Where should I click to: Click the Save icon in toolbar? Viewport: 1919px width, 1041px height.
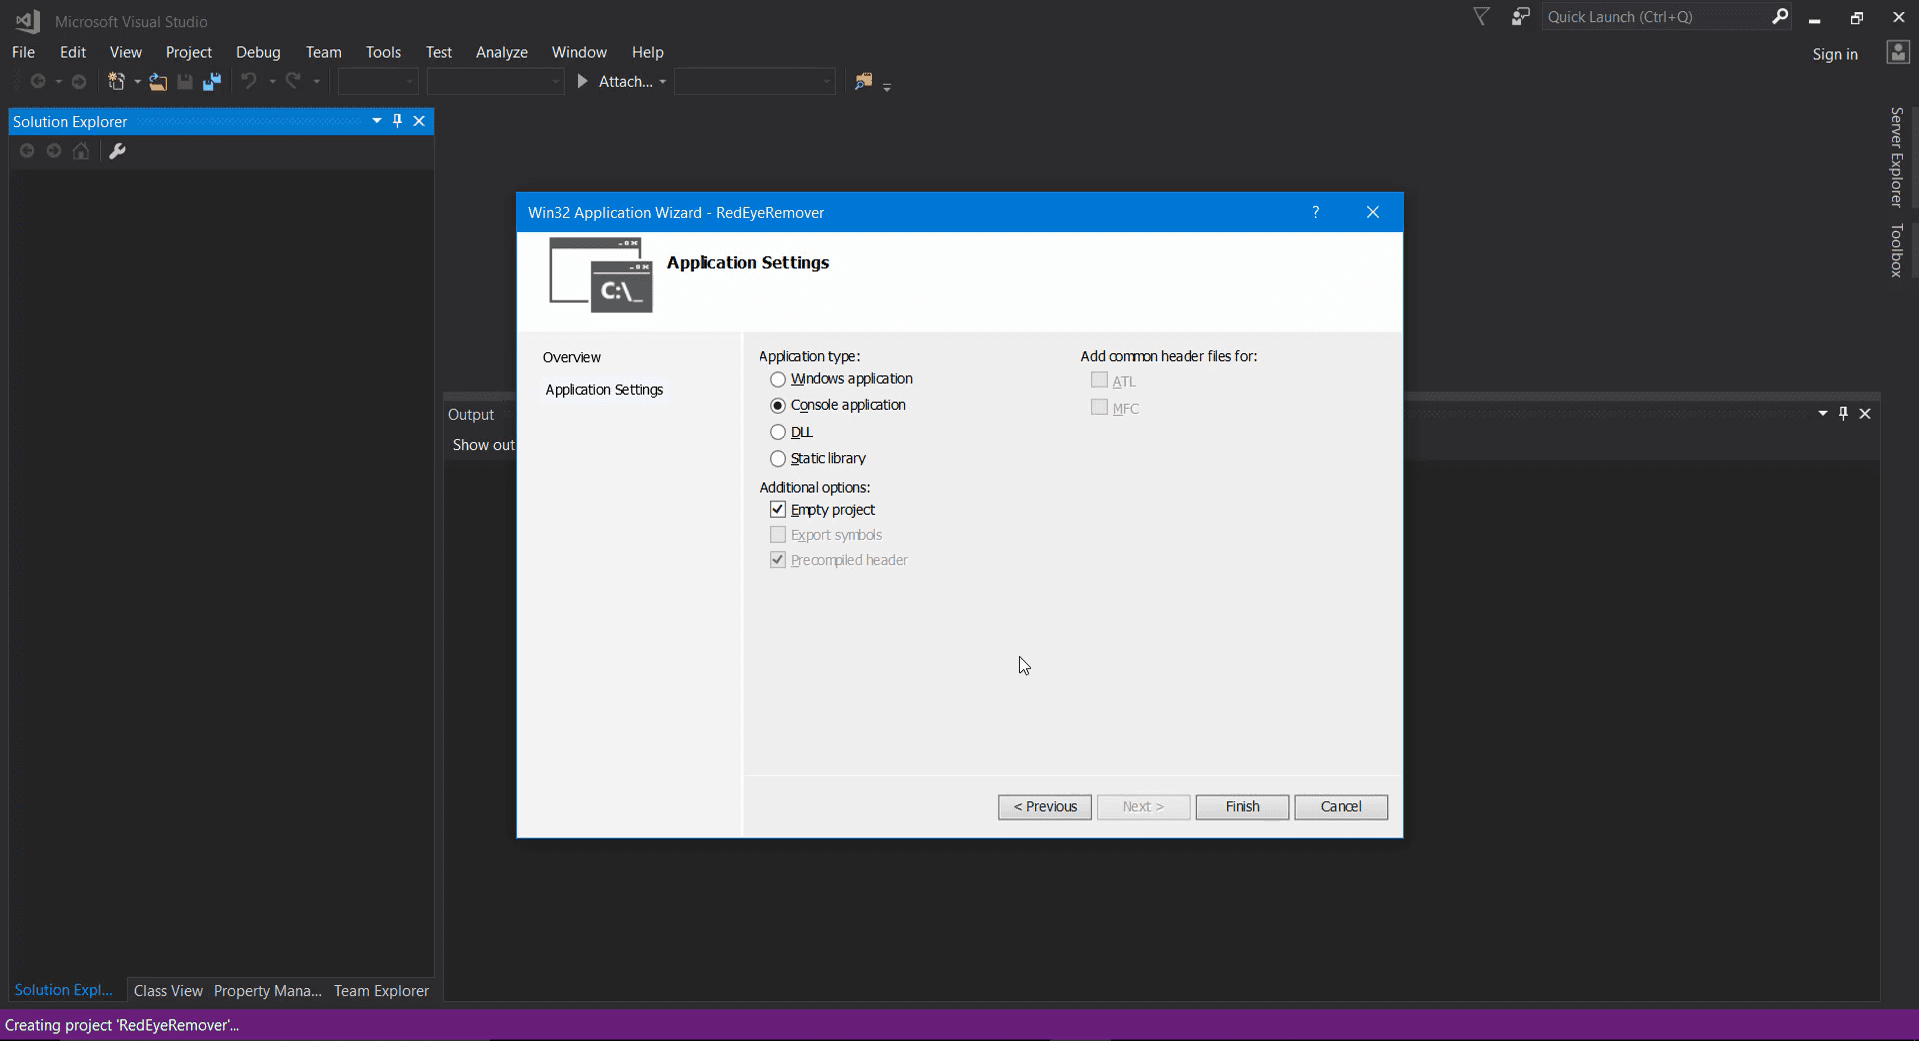[x=185, y=82]
